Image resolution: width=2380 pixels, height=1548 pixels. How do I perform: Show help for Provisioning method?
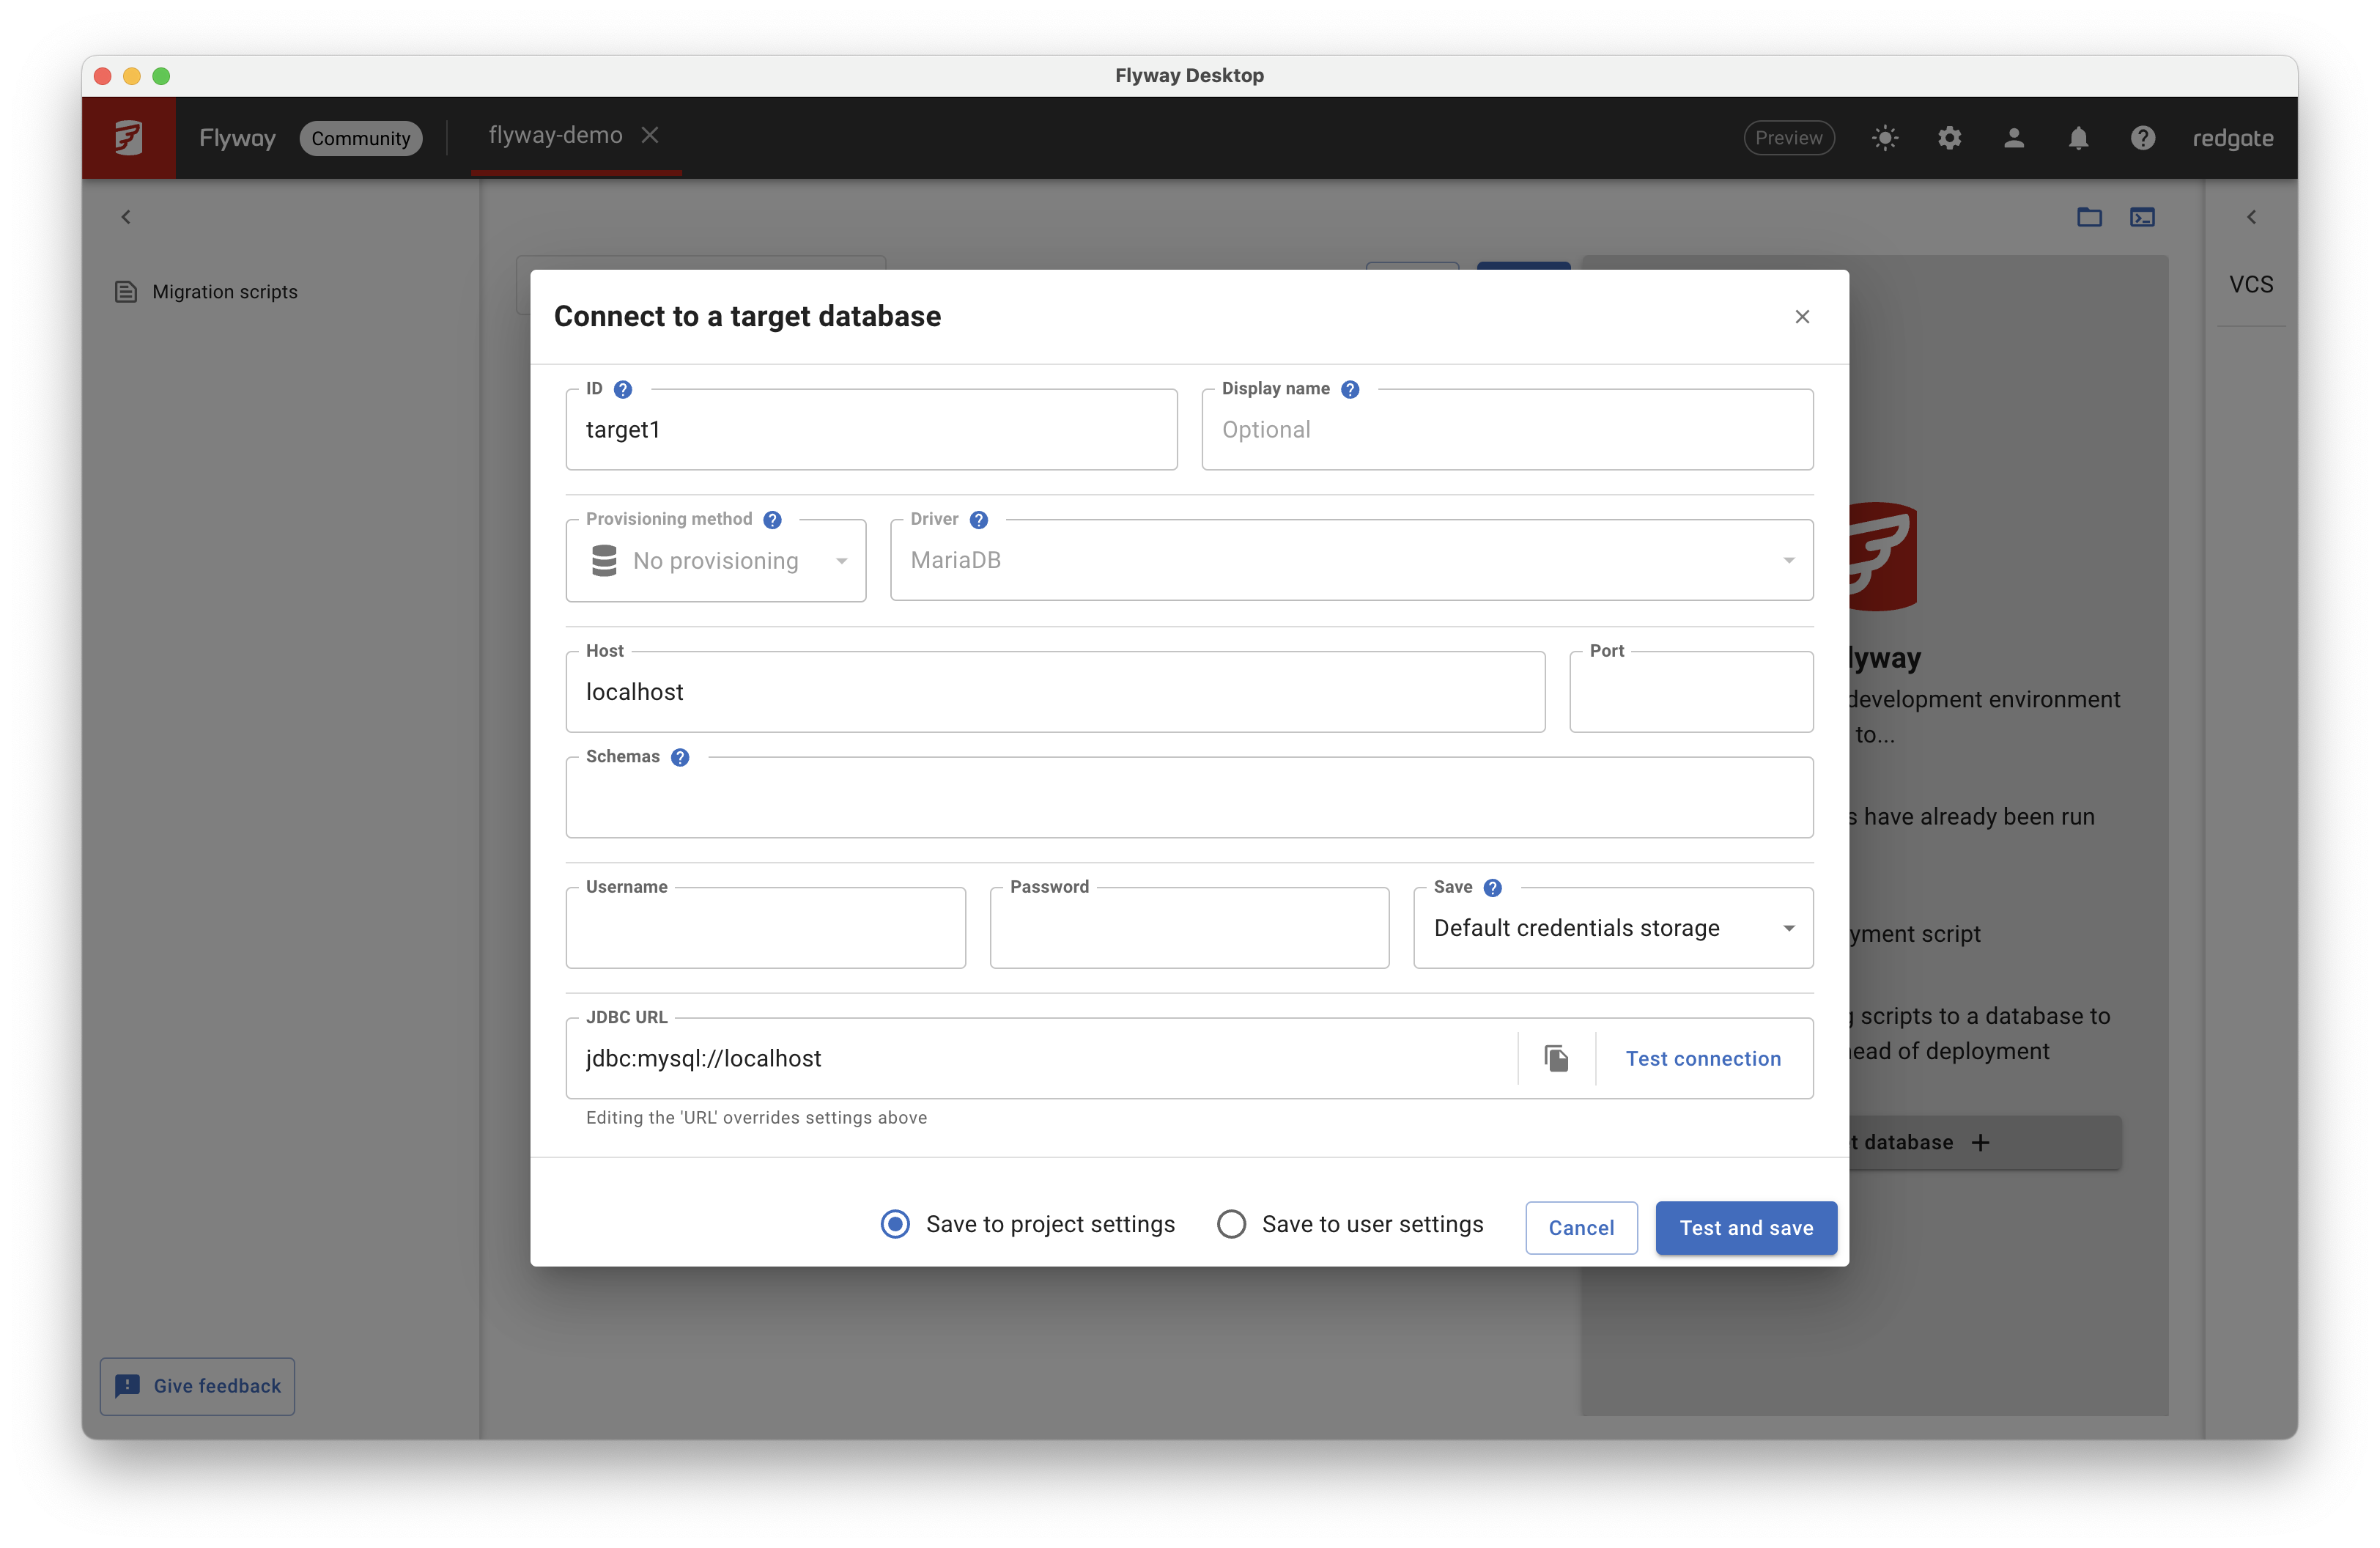(x=772, y=520)
